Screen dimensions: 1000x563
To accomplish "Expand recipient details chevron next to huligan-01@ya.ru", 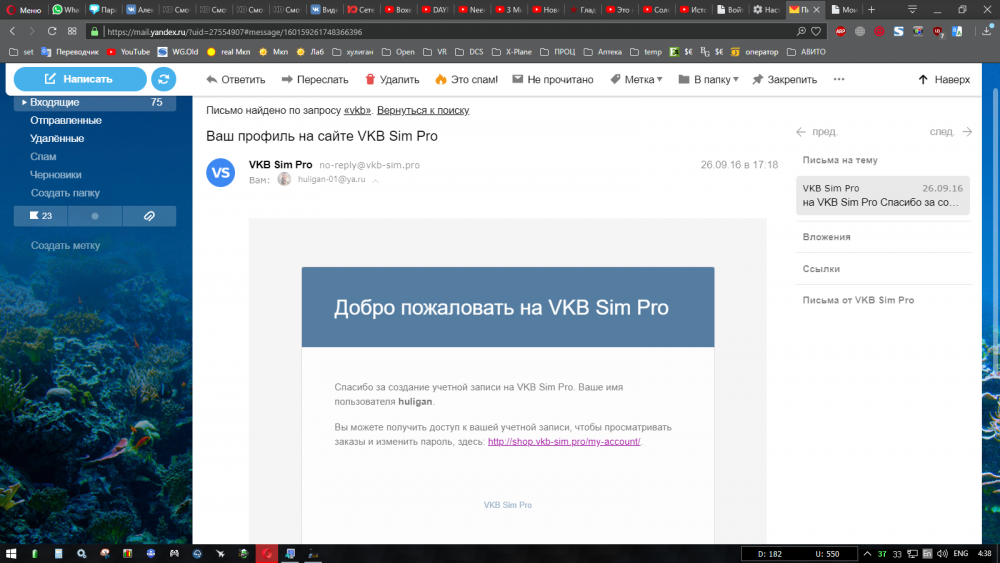I will (x=376, y=180).
